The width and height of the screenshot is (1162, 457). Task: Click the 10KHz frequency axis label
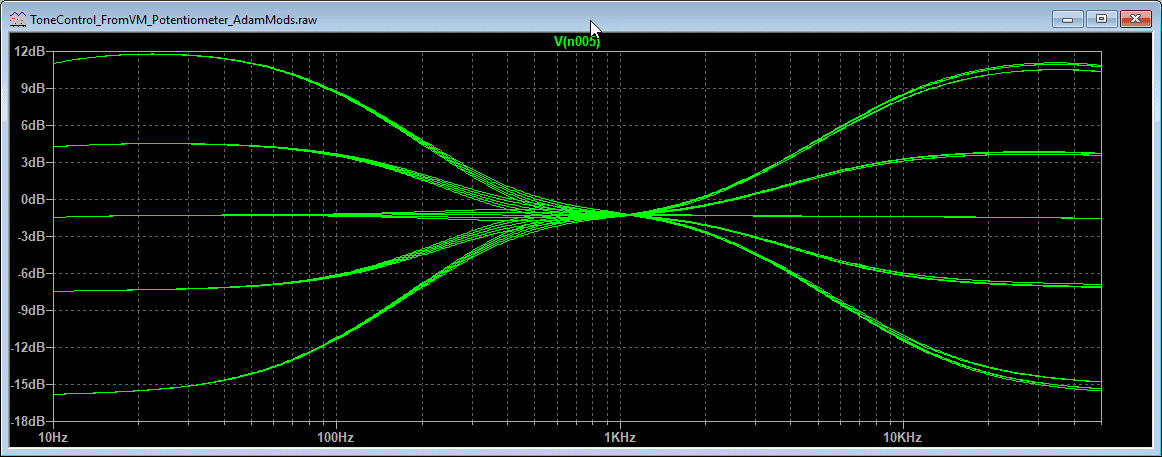(903, 438)
